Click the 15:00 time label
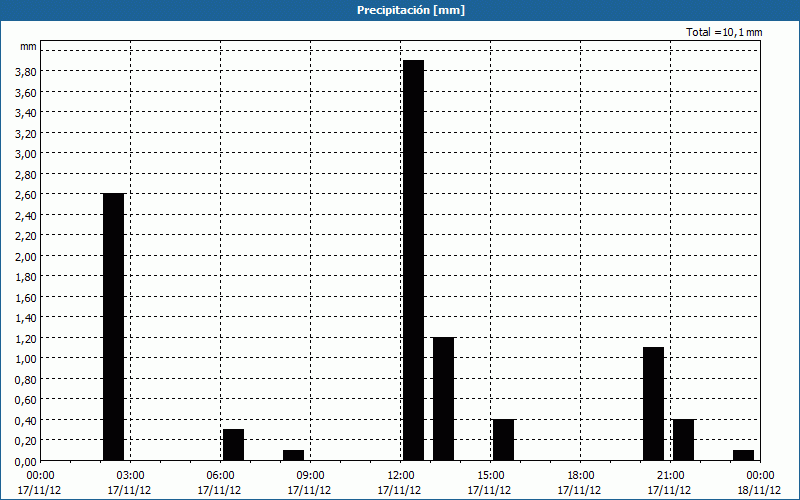This screenshot has width=800, height=500. point(491,476)
